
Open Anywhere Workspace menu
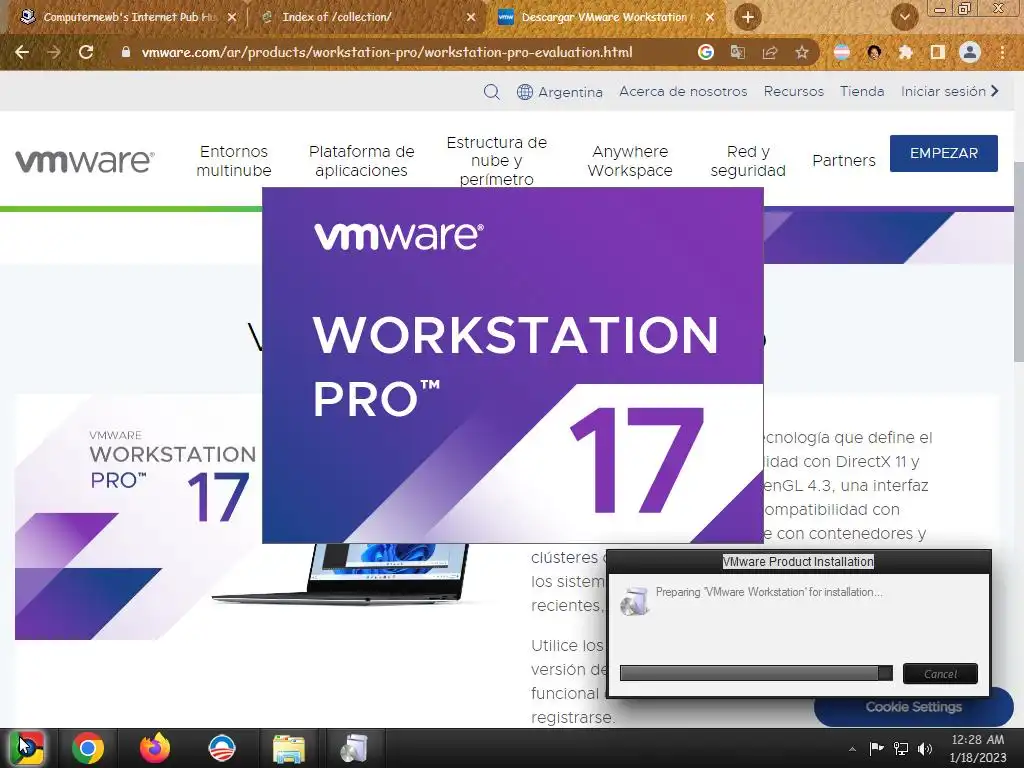[x=630, y=161]
